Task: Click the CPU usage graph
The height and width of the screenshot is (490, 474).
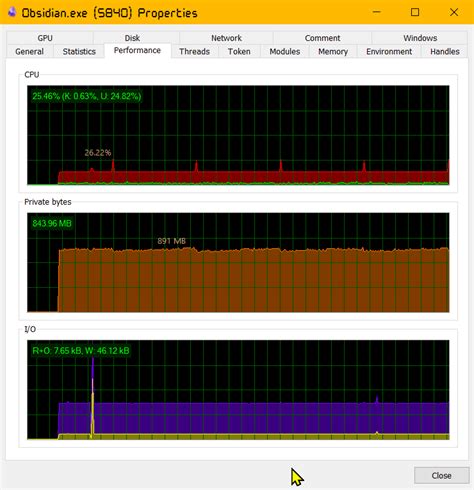Action: [238, 135]
